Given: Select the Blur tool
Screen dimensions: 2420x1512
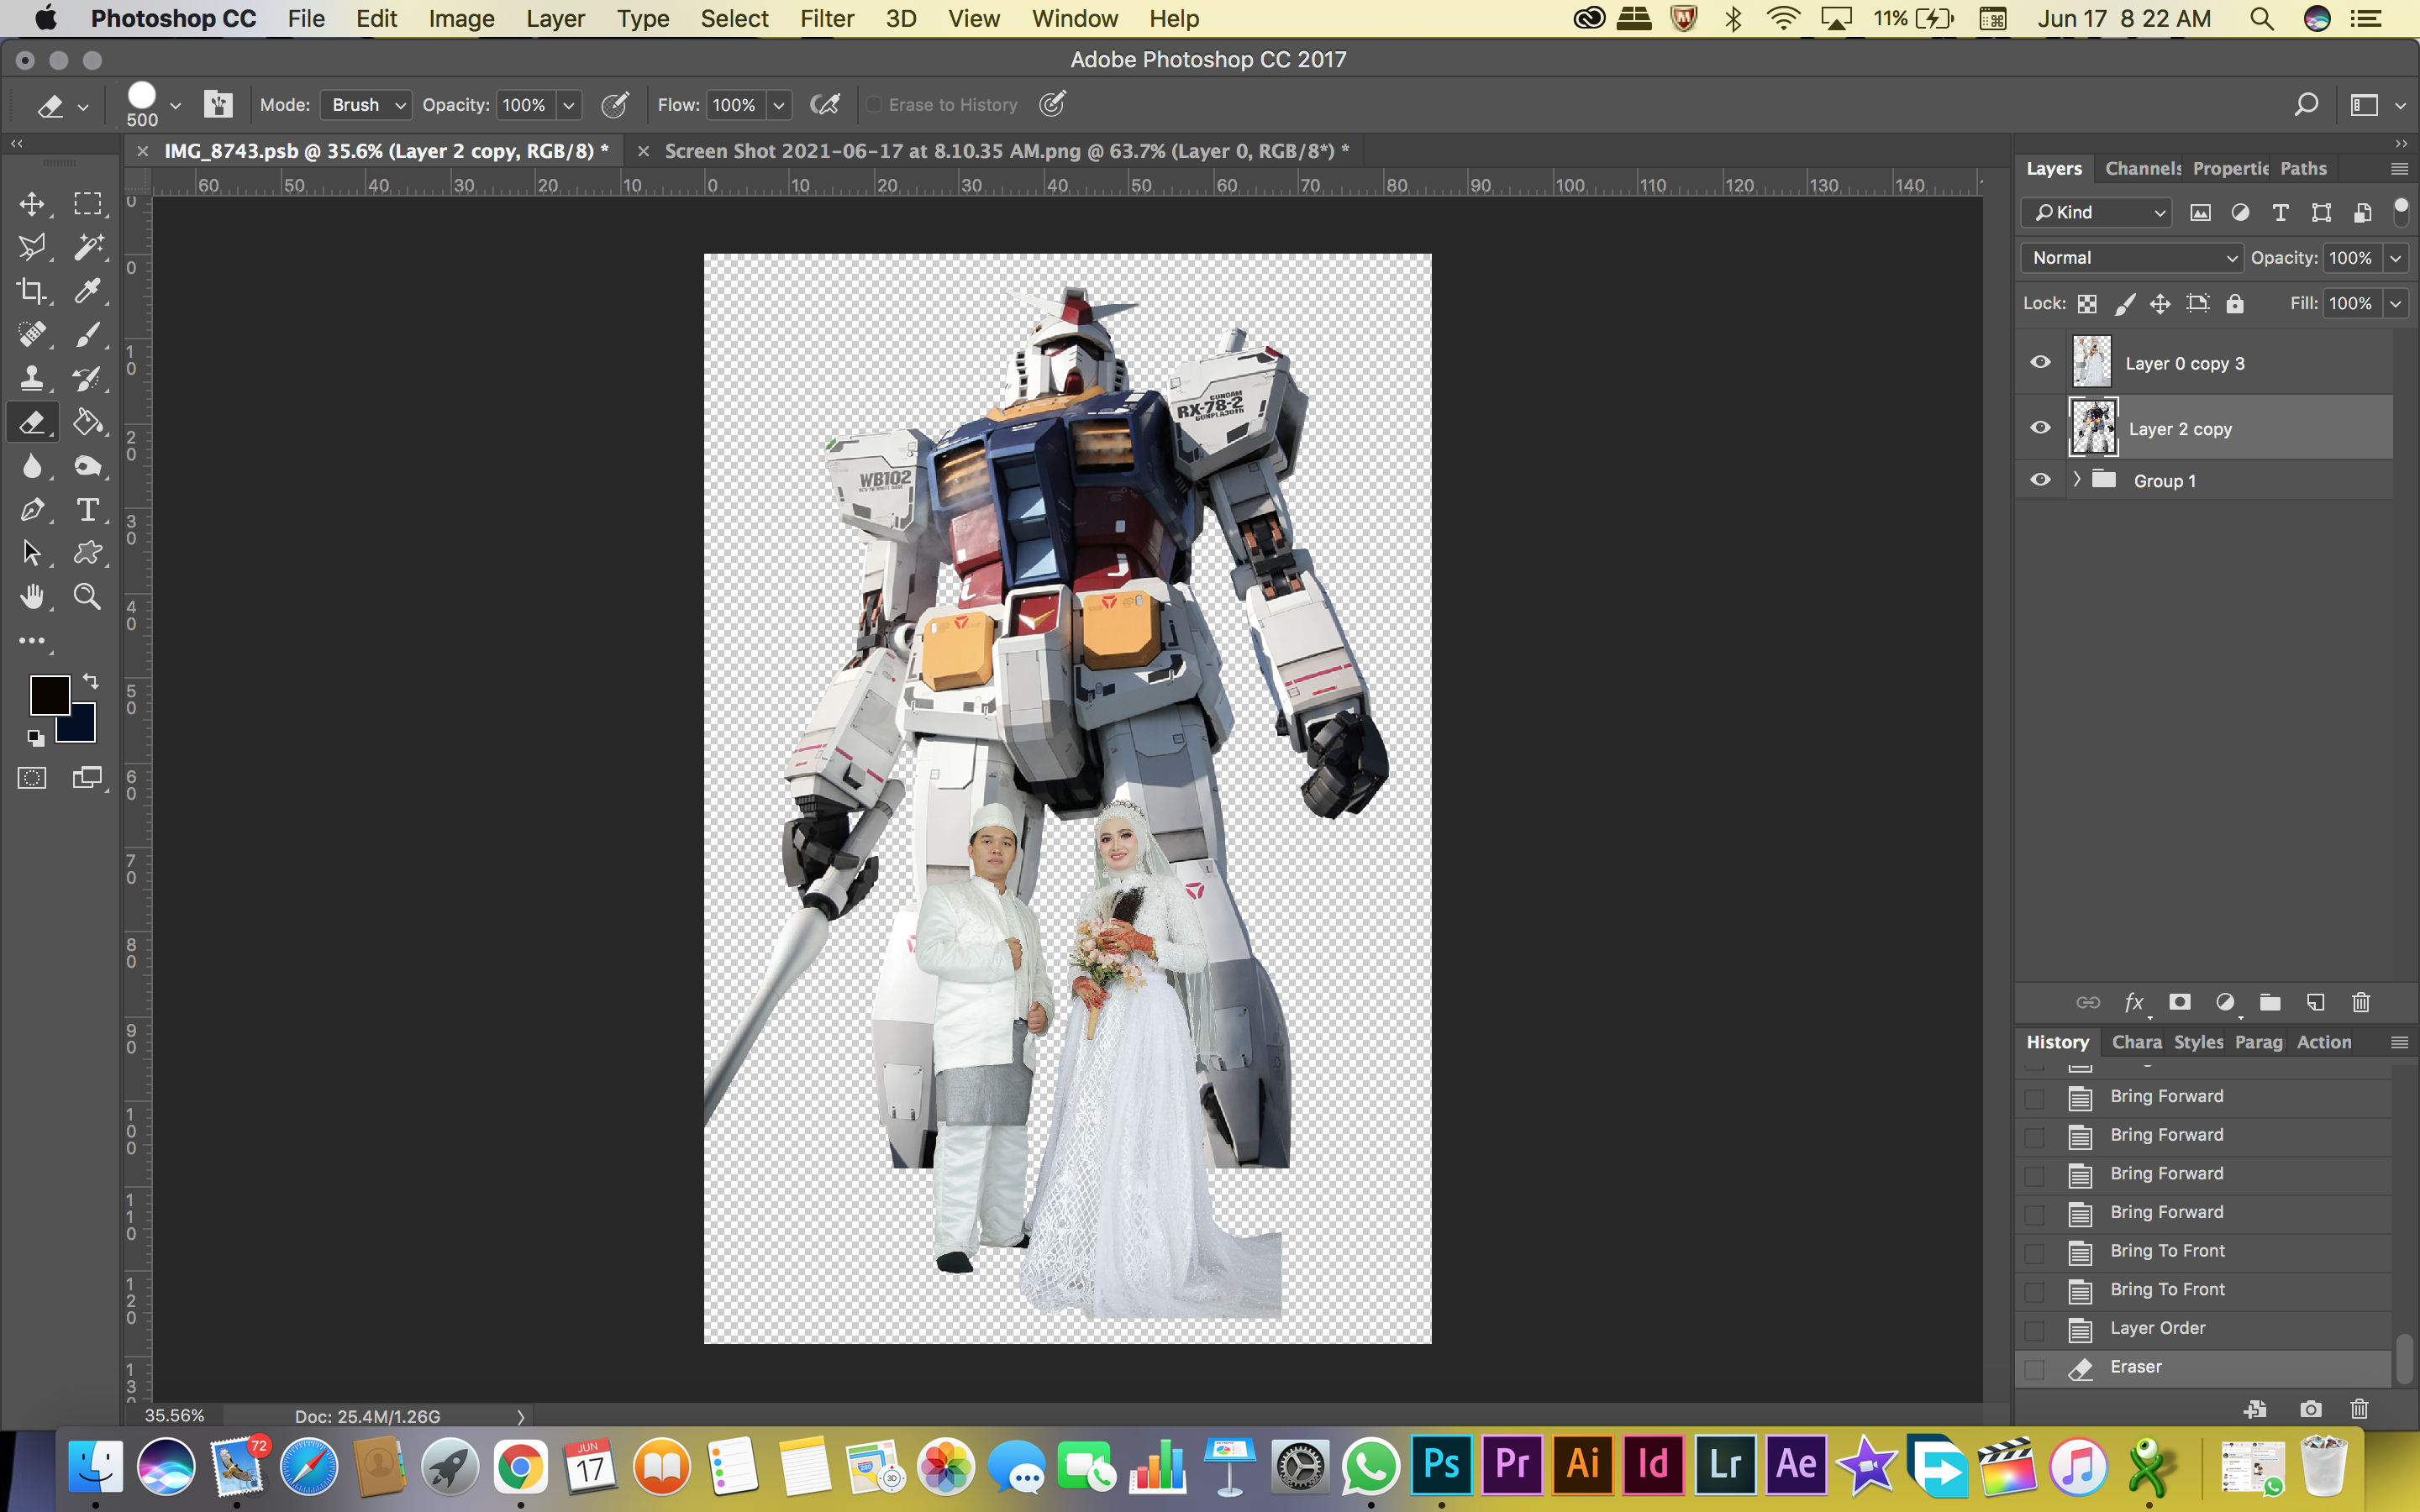Looking at the screenshot, I should click(x=32, y=466).
